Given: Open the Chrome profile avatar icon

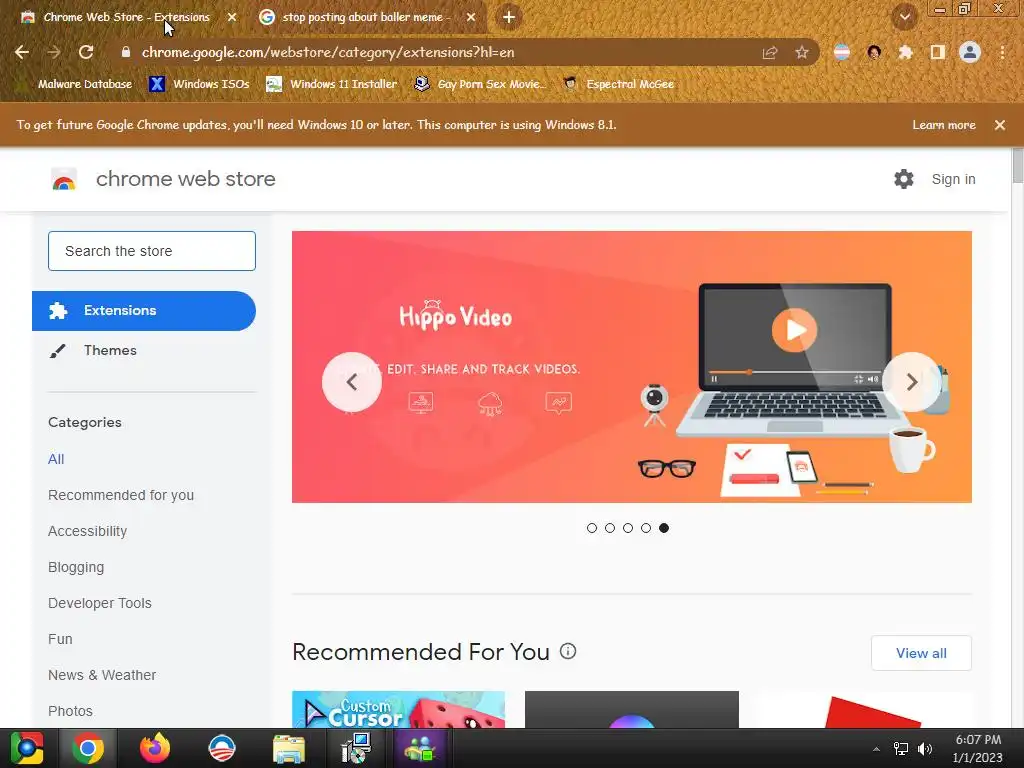Looking at the screenshot, I should pyautogui.click(x=970, y=52).
